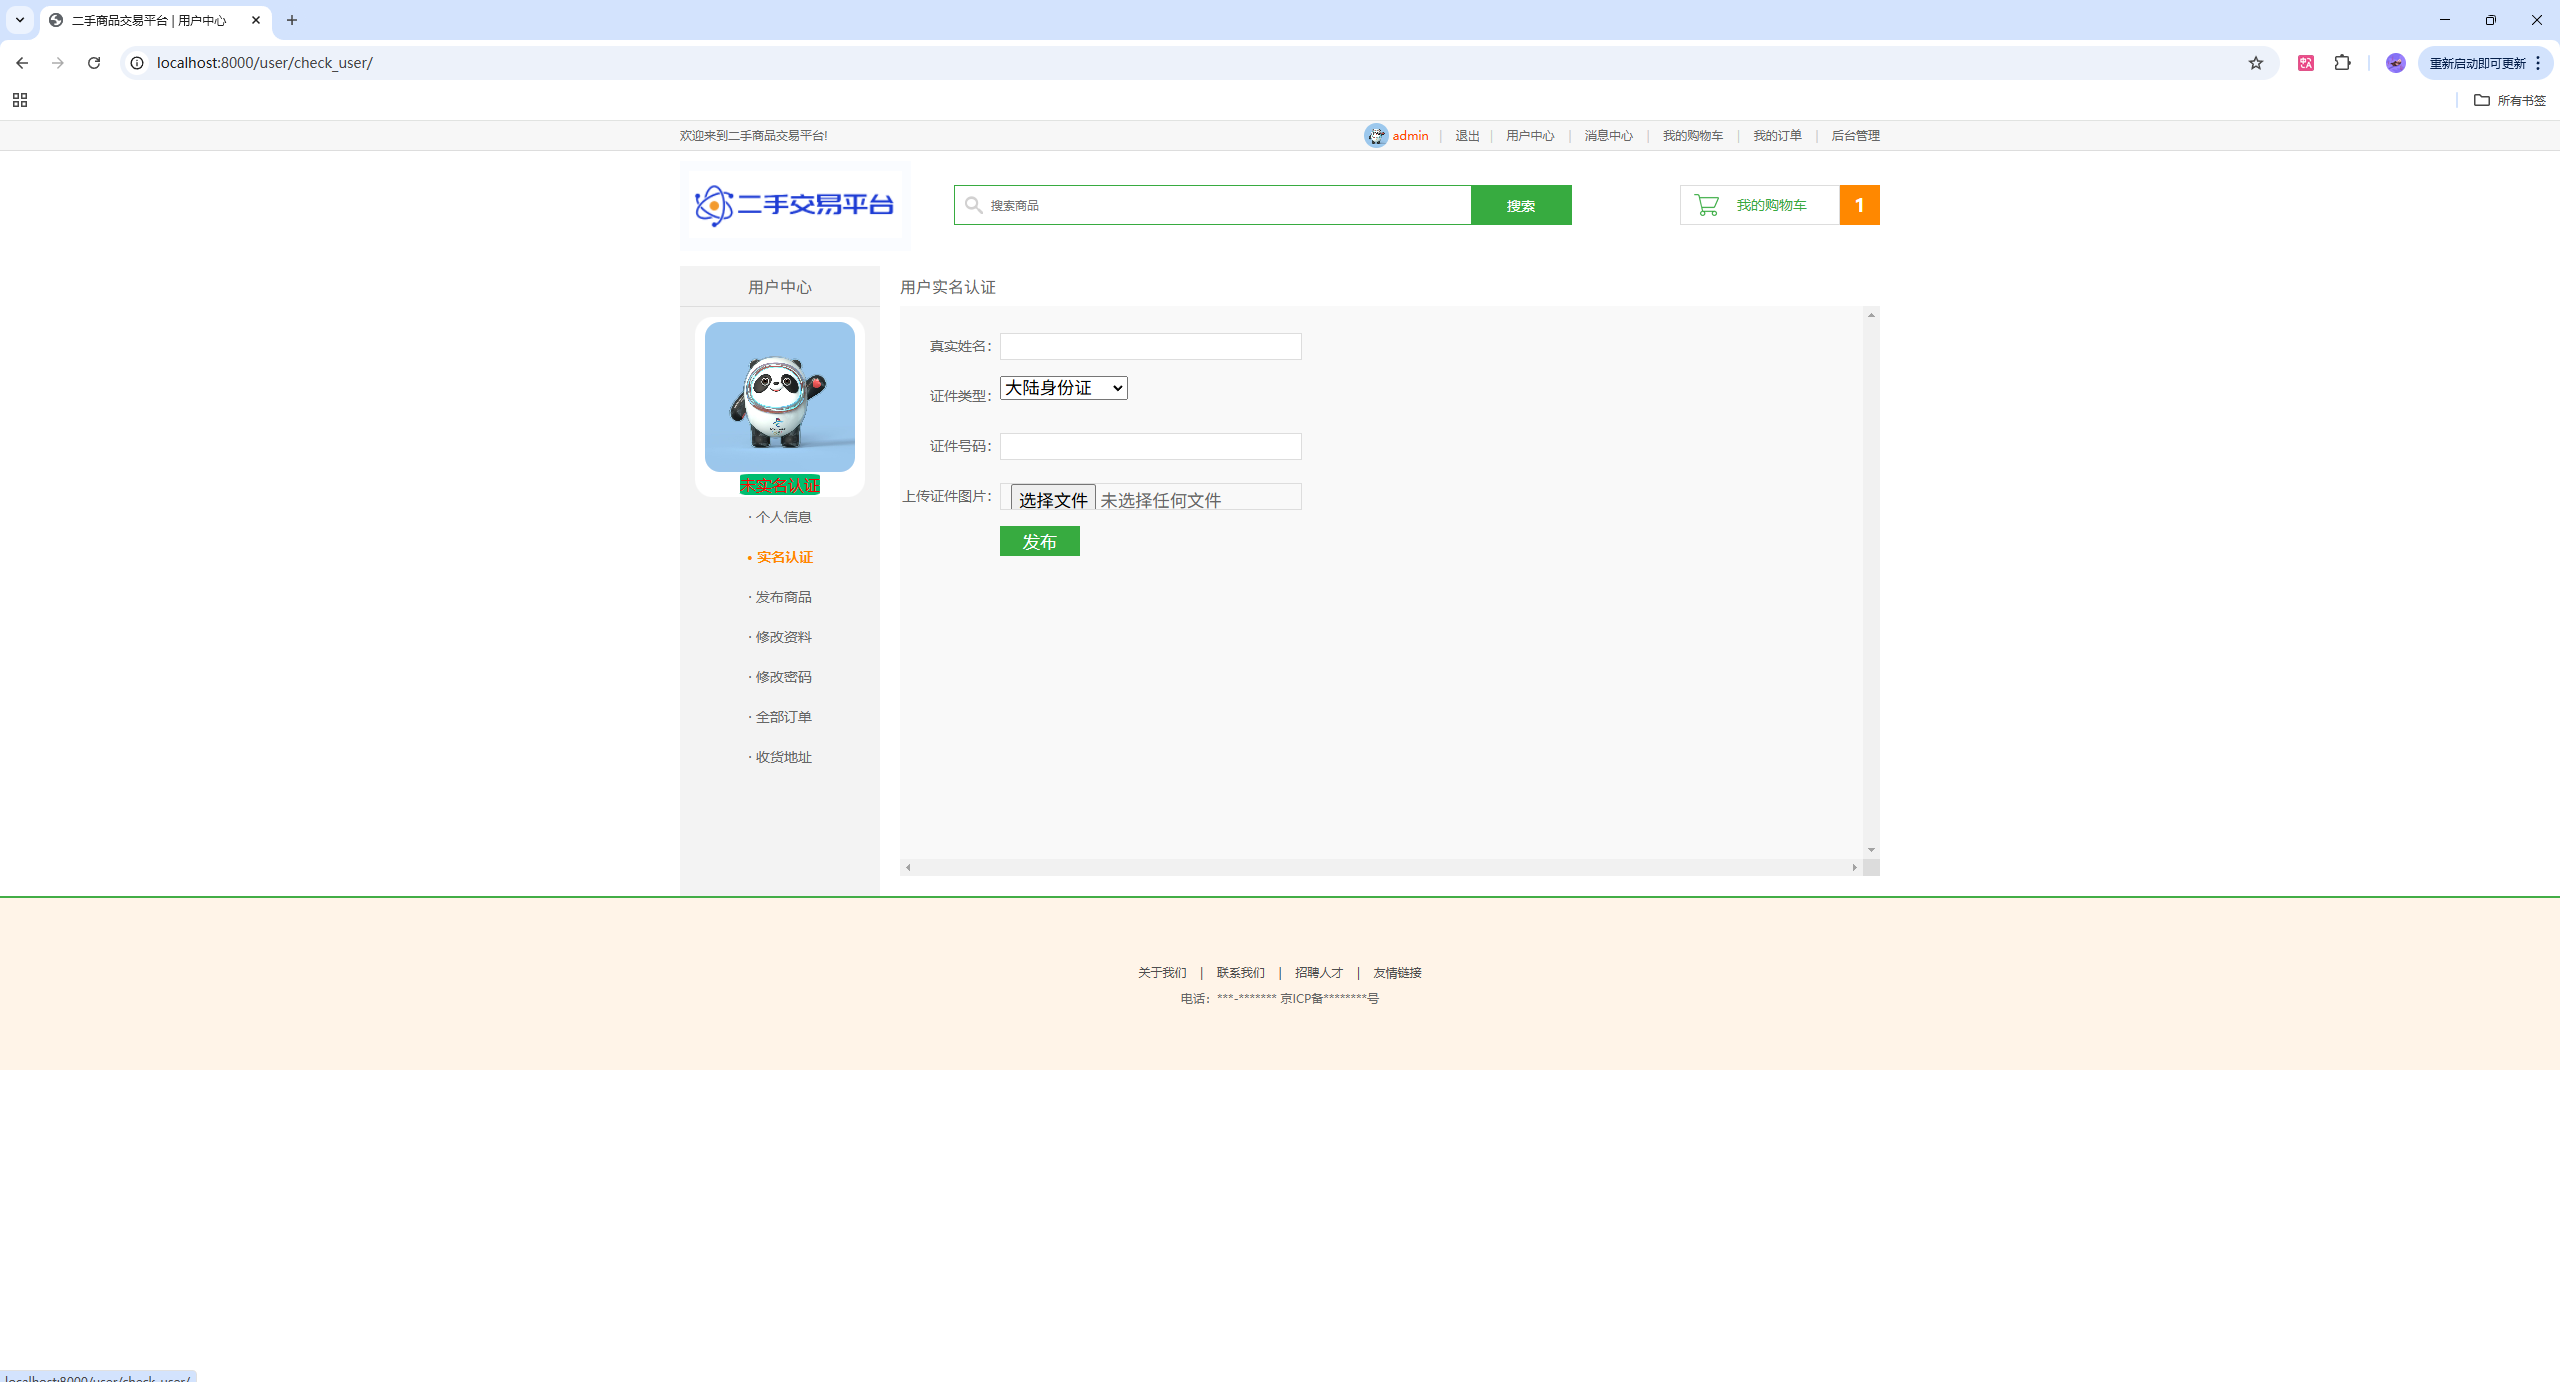Click the form panel scroll-up arrow

1871,315
